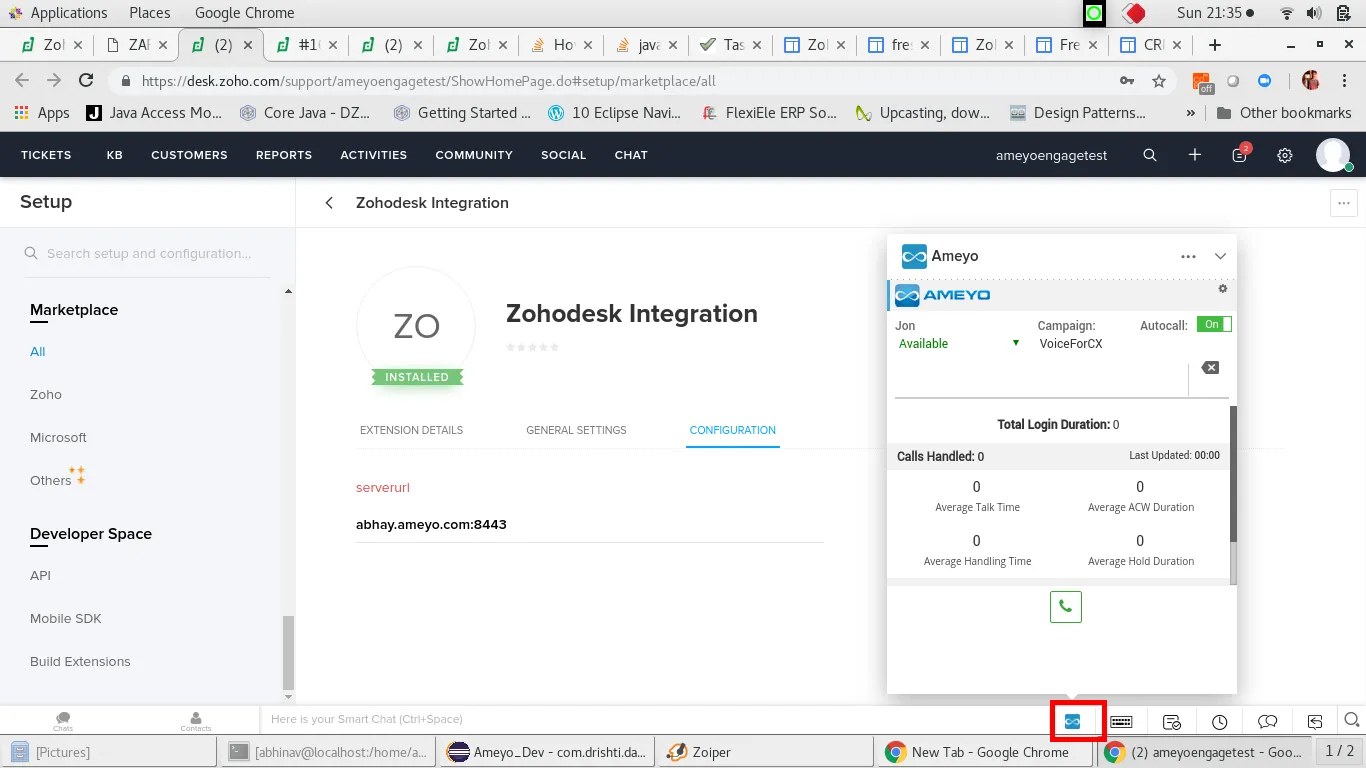The width and height of the screenshot is (1366, 768).
Task: Open the Setup gear icon in header
Action: point(1285,155)
